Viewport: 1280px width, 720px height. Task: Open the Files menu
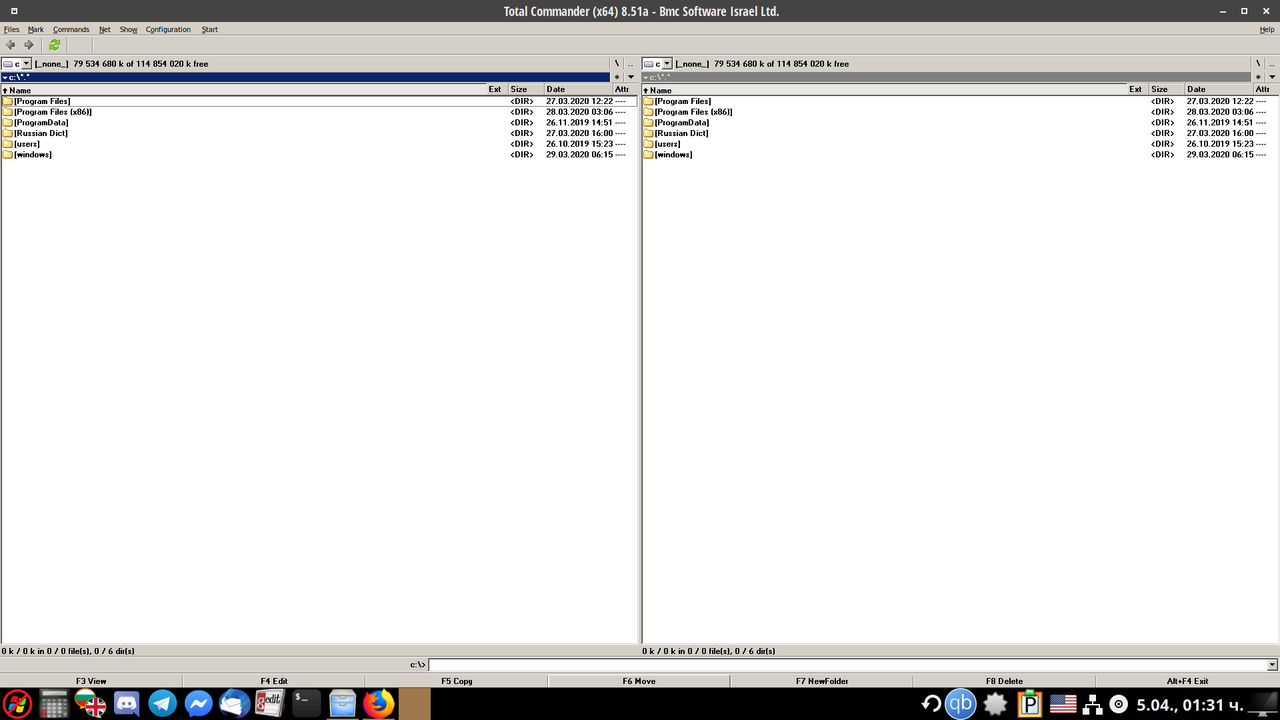(12, 29)
